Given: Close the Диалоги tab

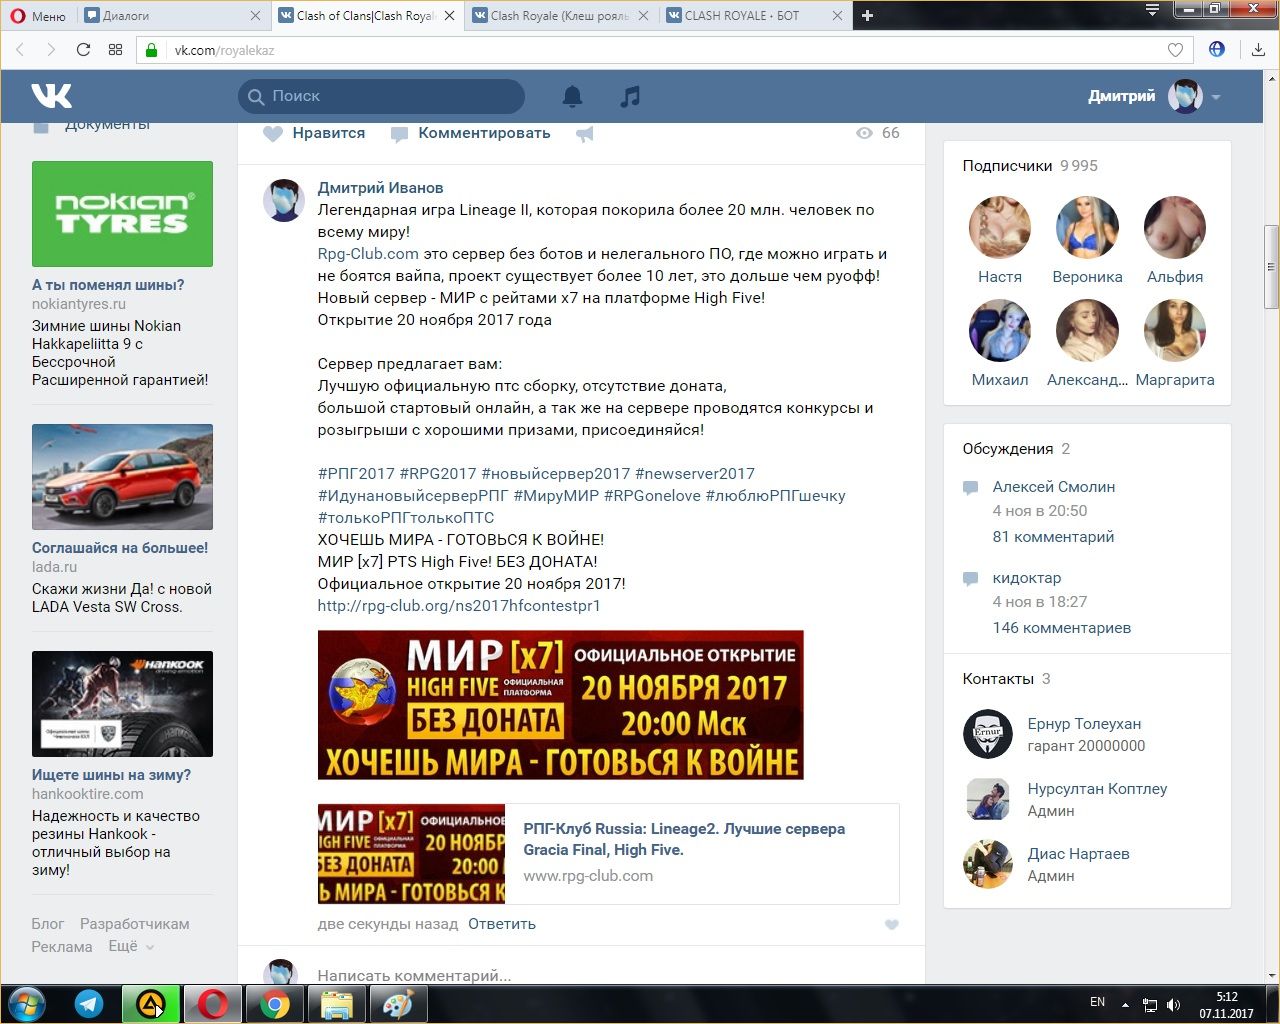Looking at the screenshot, I should [255, 15].
